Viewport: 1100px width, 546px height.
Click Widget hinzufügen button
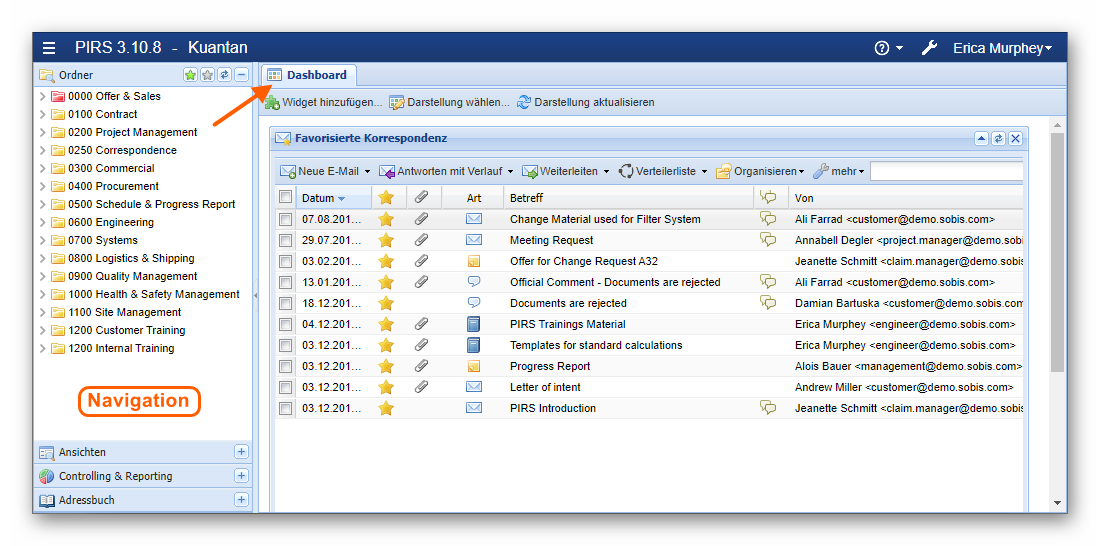click(x=323, y=102)
